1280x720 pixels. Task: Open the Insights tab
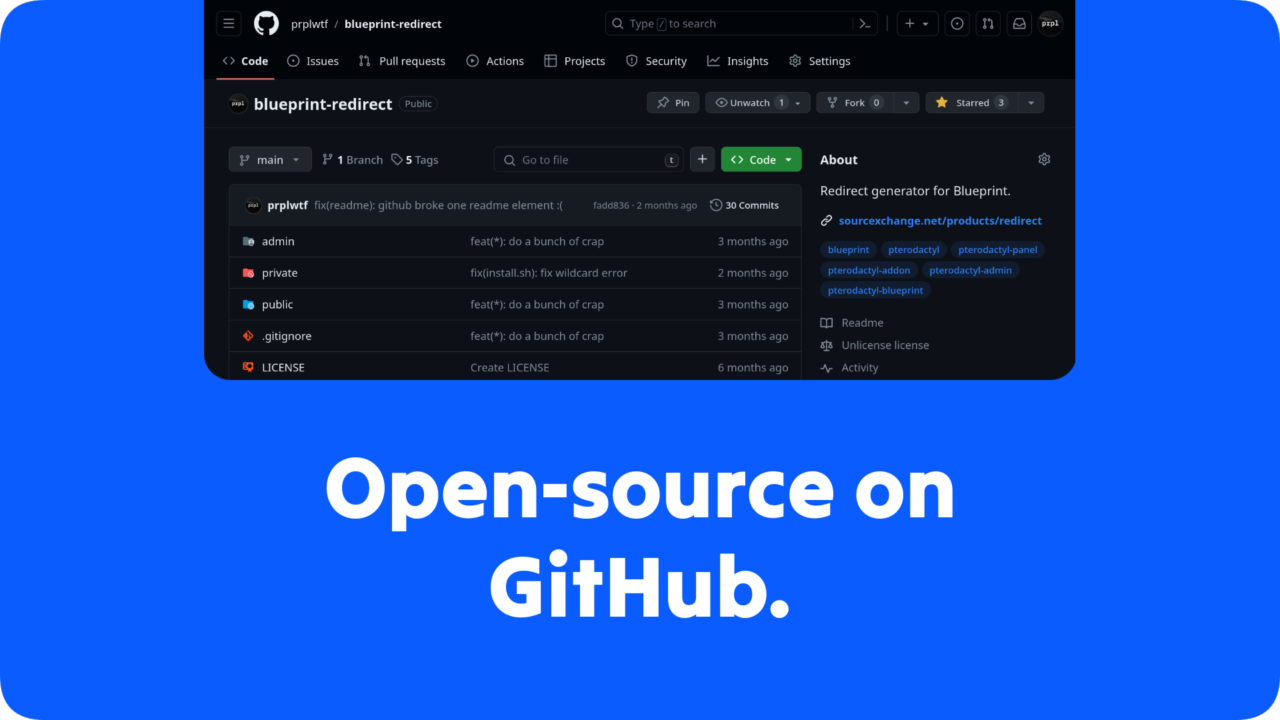[738, 61]
